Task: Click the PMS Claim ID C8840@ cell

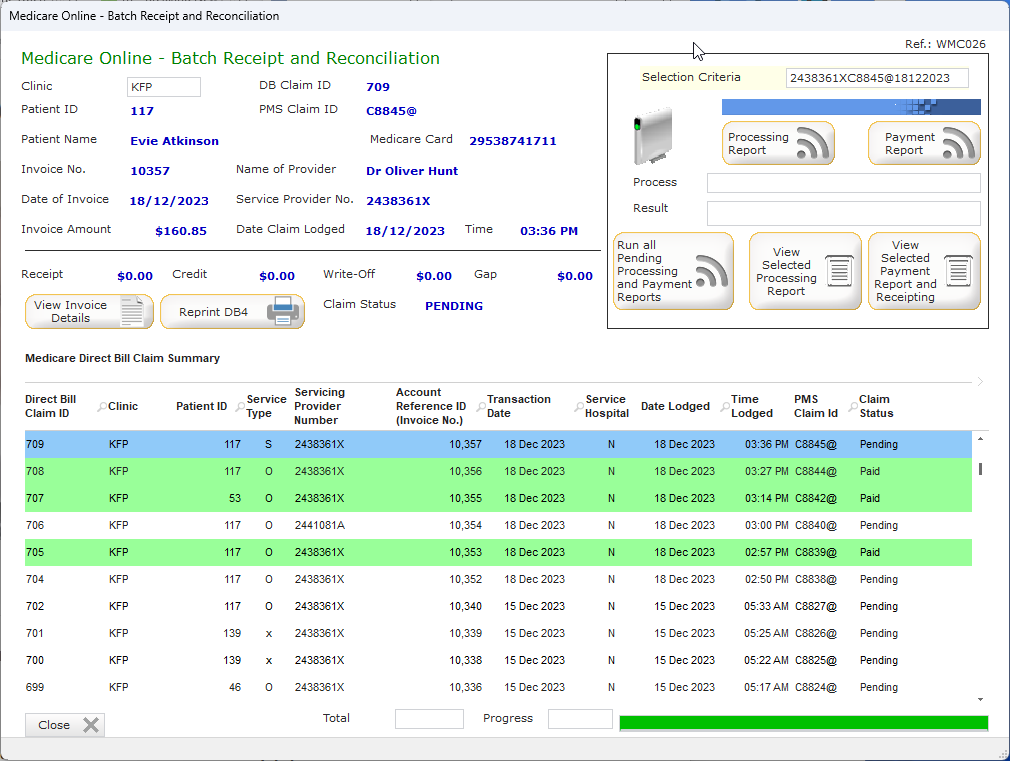Action: pos(815,526)
